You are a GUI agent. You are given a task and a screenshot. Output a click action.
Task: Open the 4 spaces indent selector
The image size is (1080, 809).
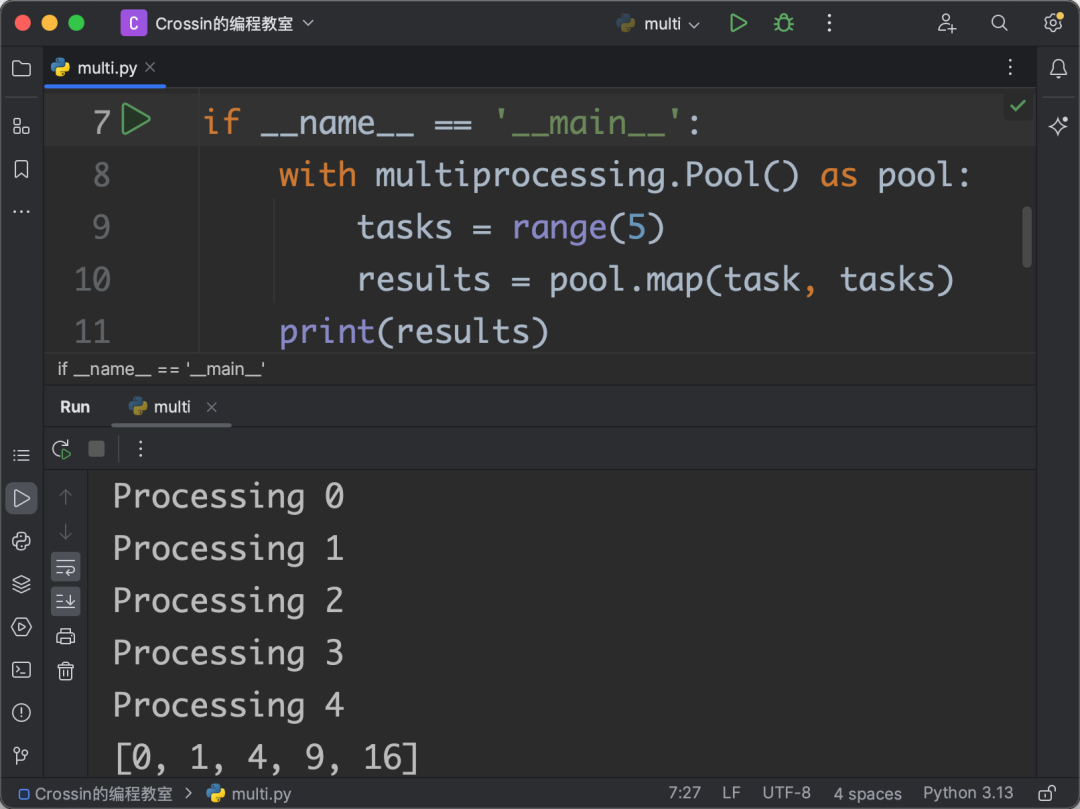pos(867,793)
